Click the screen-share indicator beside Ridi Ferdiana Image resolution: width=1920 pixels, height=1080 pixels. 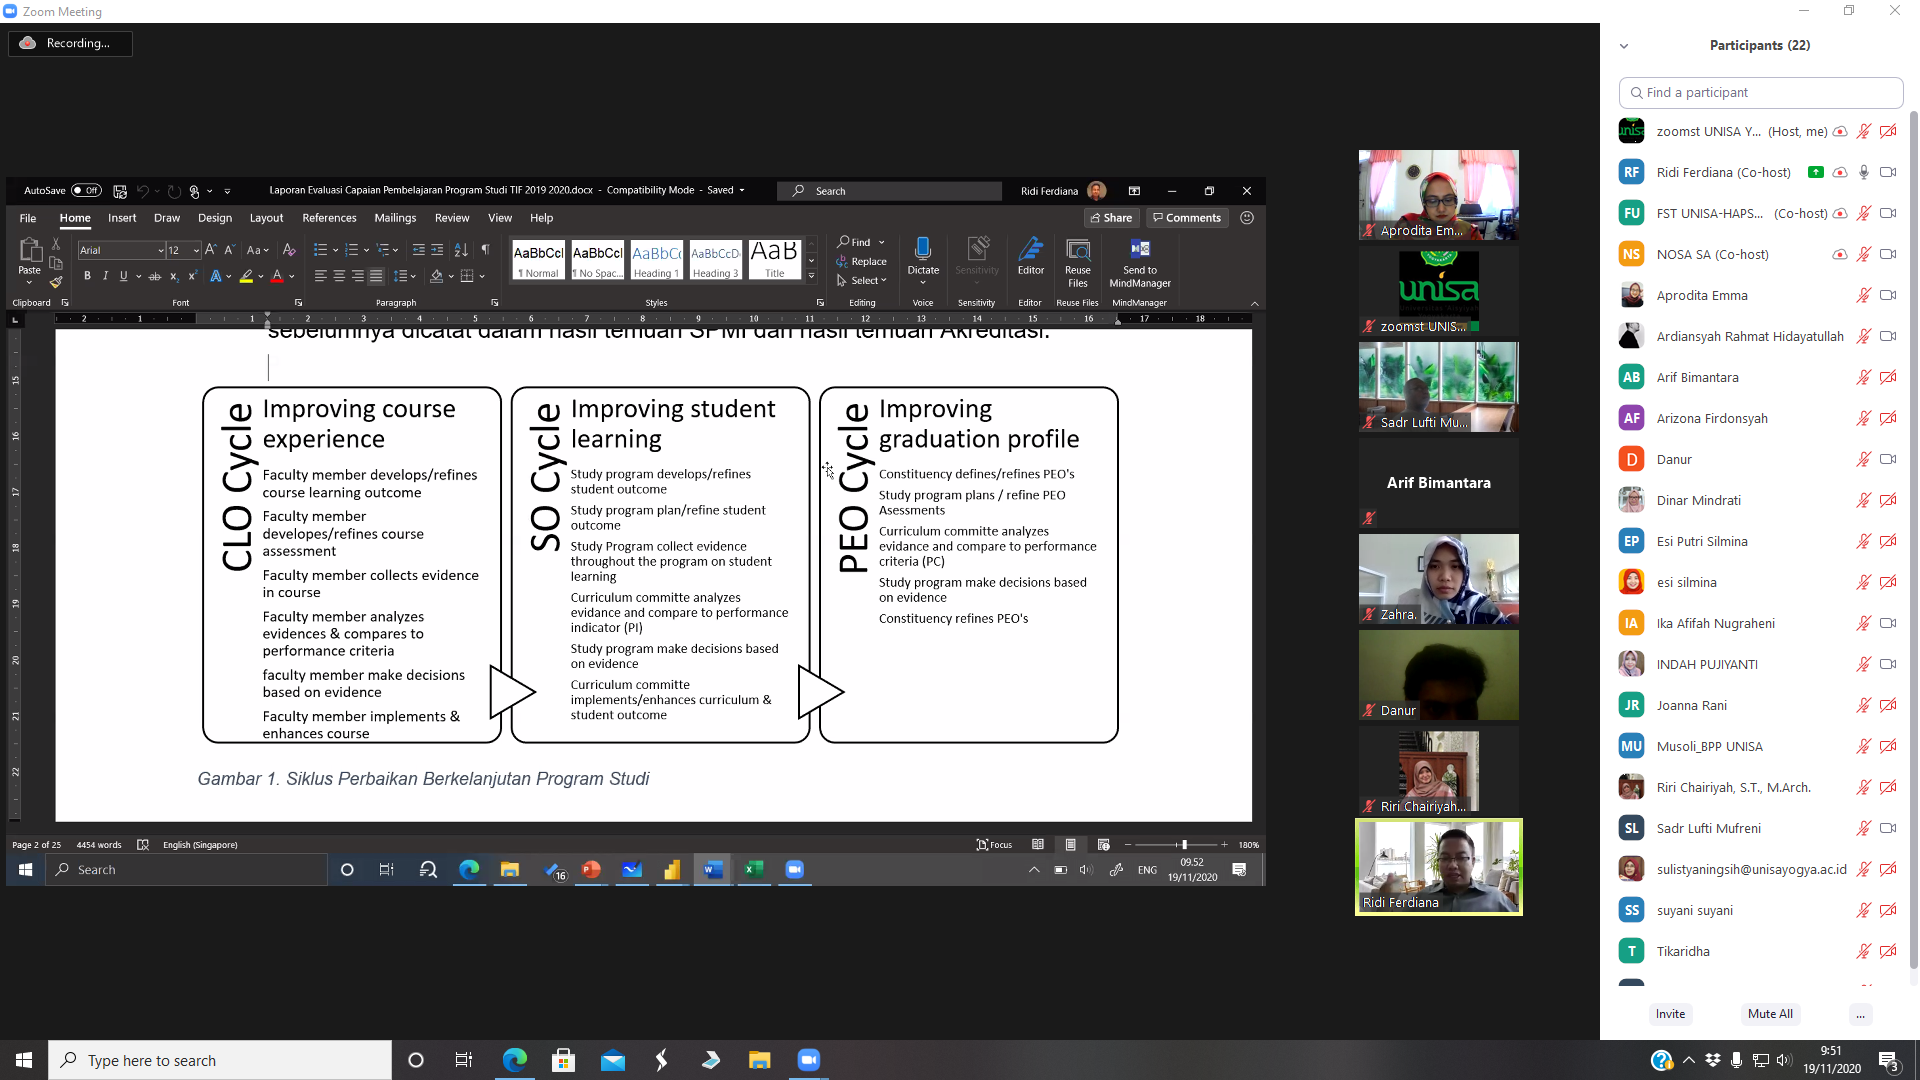1815,172
